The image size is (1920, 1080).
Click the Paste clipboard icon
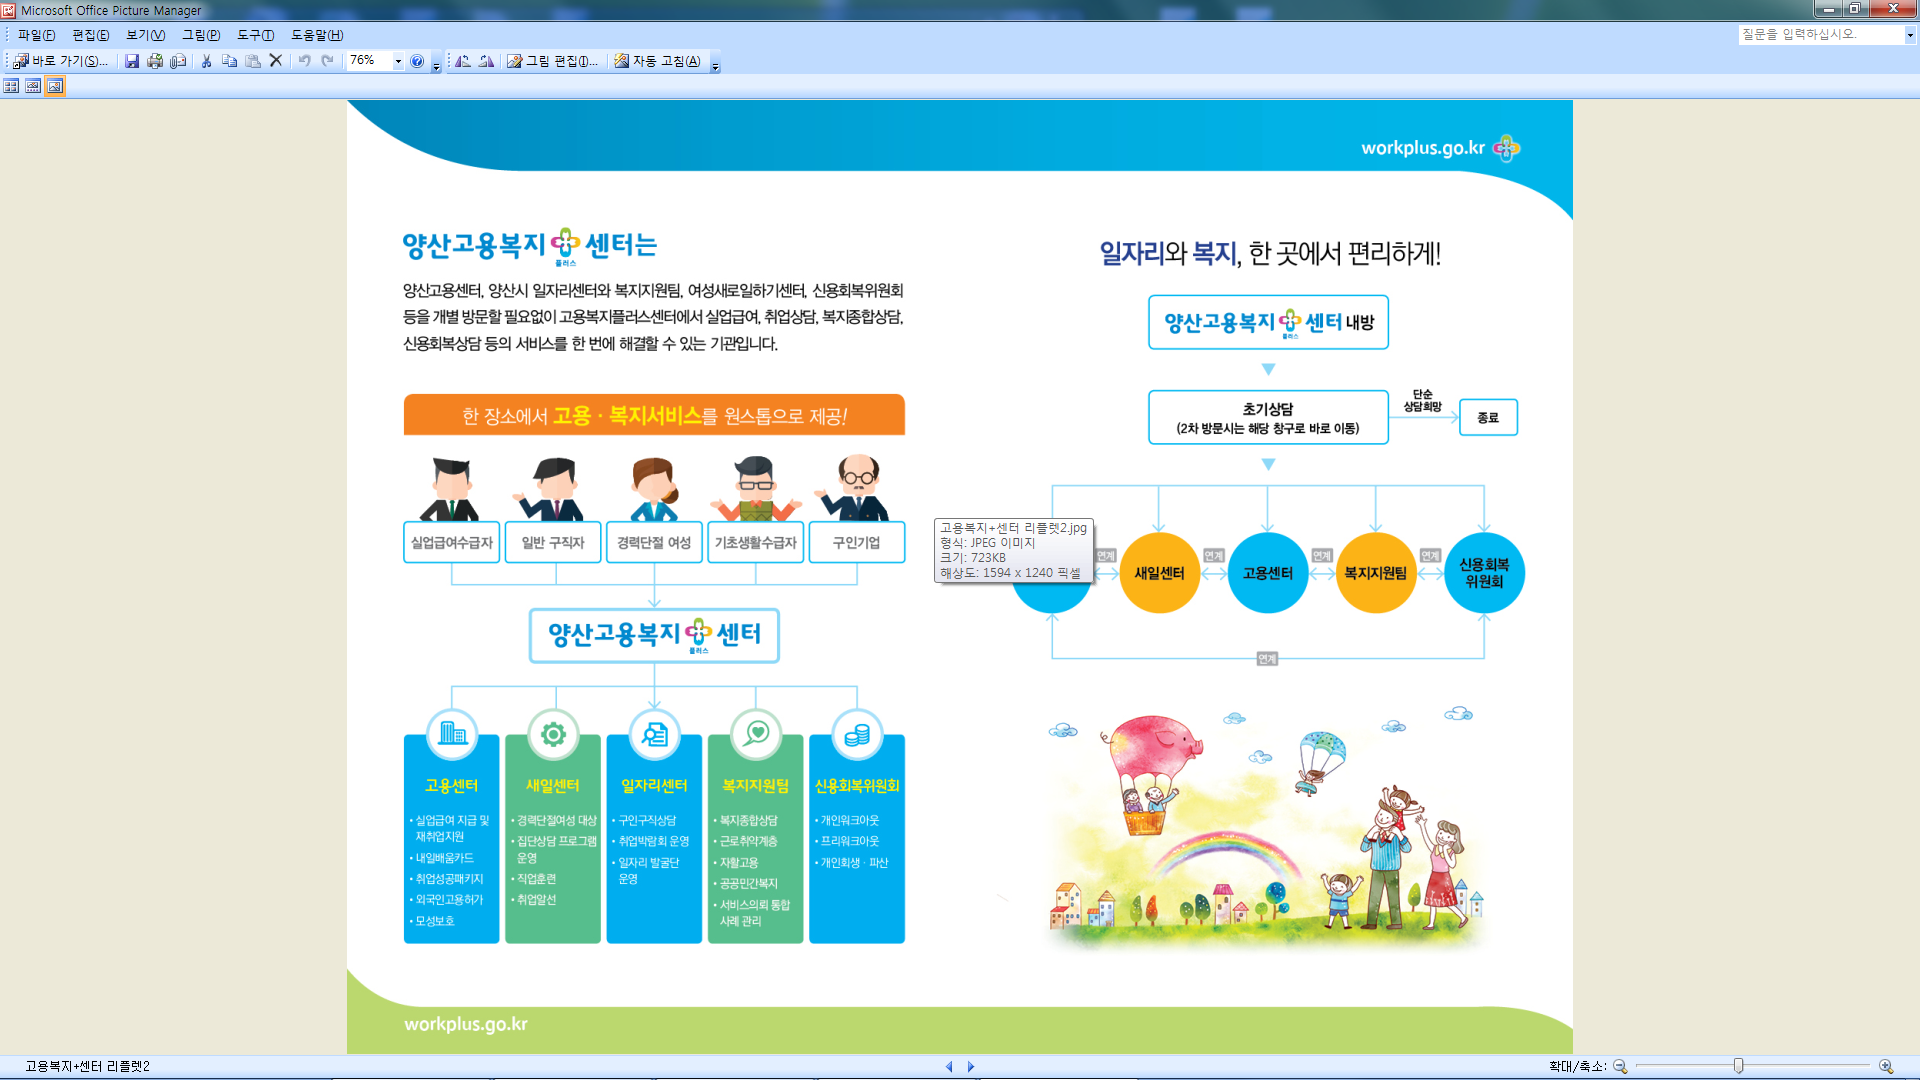(253, 61)
